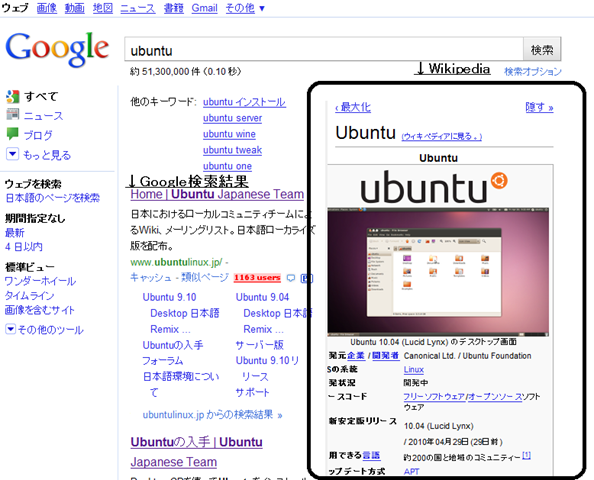
Task: Expand その他のツール arrow in sidebar
Action: (x=10, y=329)
